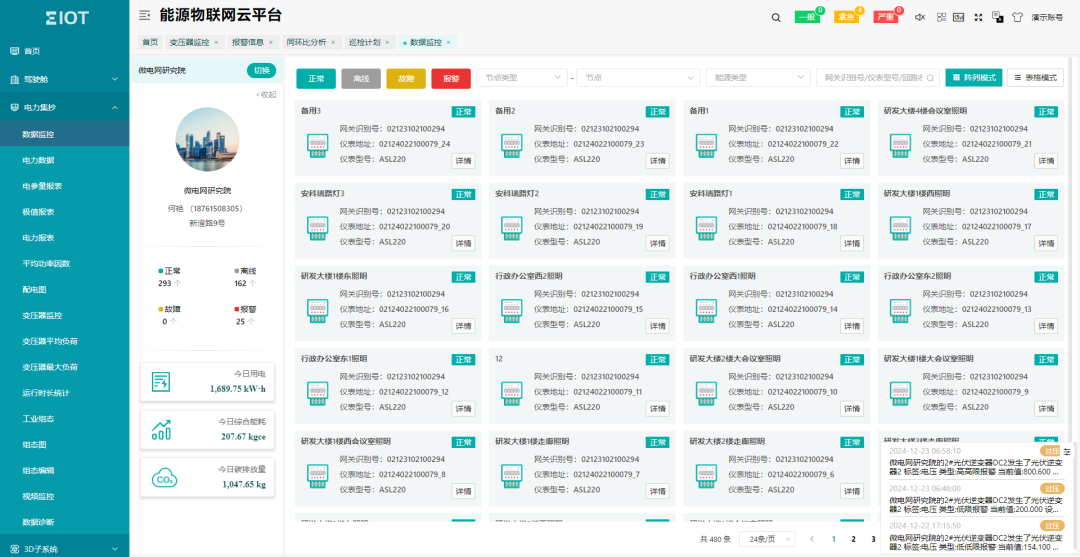Open 电力报表 in the left sidebar
The image size is (1080, 557).
[38, 238]
